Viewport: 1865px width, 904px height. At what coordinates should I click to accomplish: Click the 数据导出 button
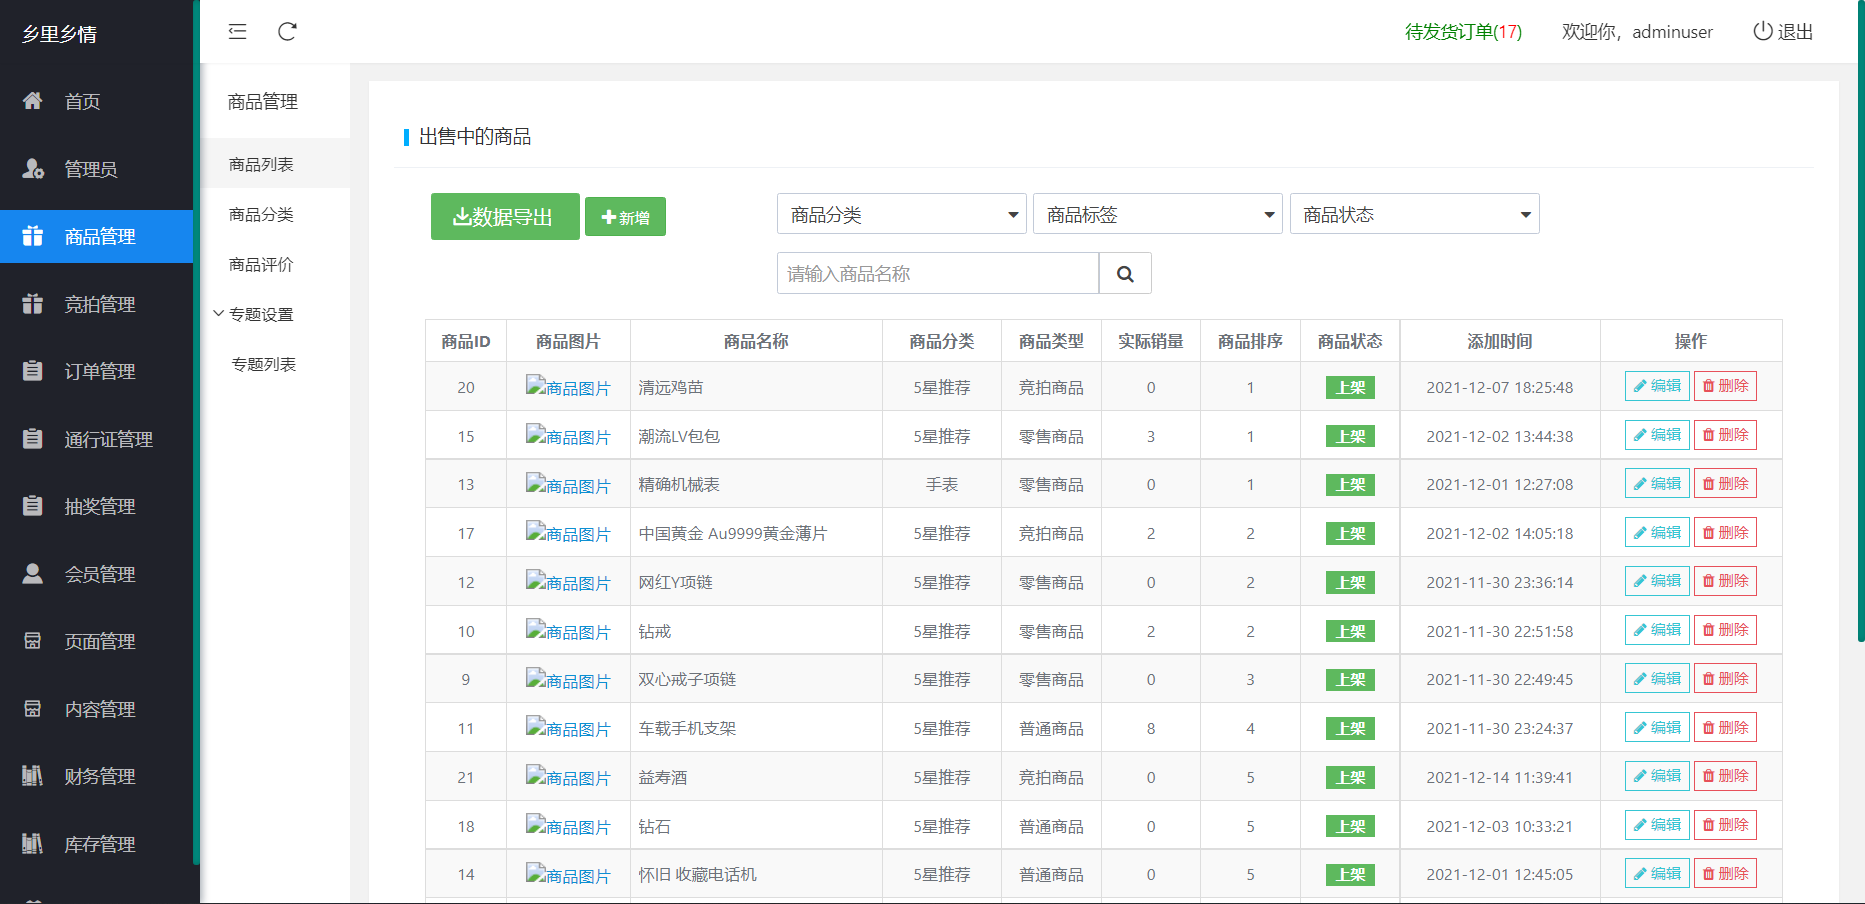[x=505, y=216]
